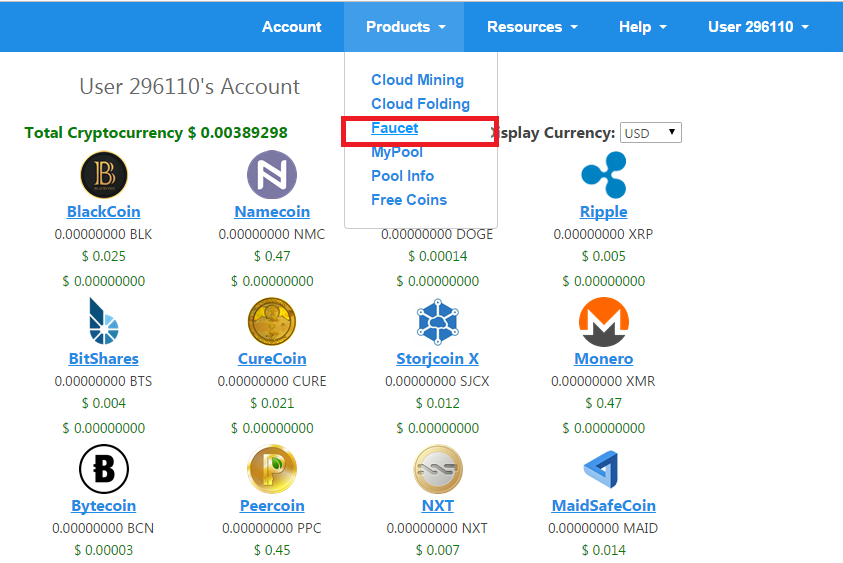The width and height of the screenshot is (843, 563).
Task: Click the User 296110's Account heading
Action: [189, 87]
